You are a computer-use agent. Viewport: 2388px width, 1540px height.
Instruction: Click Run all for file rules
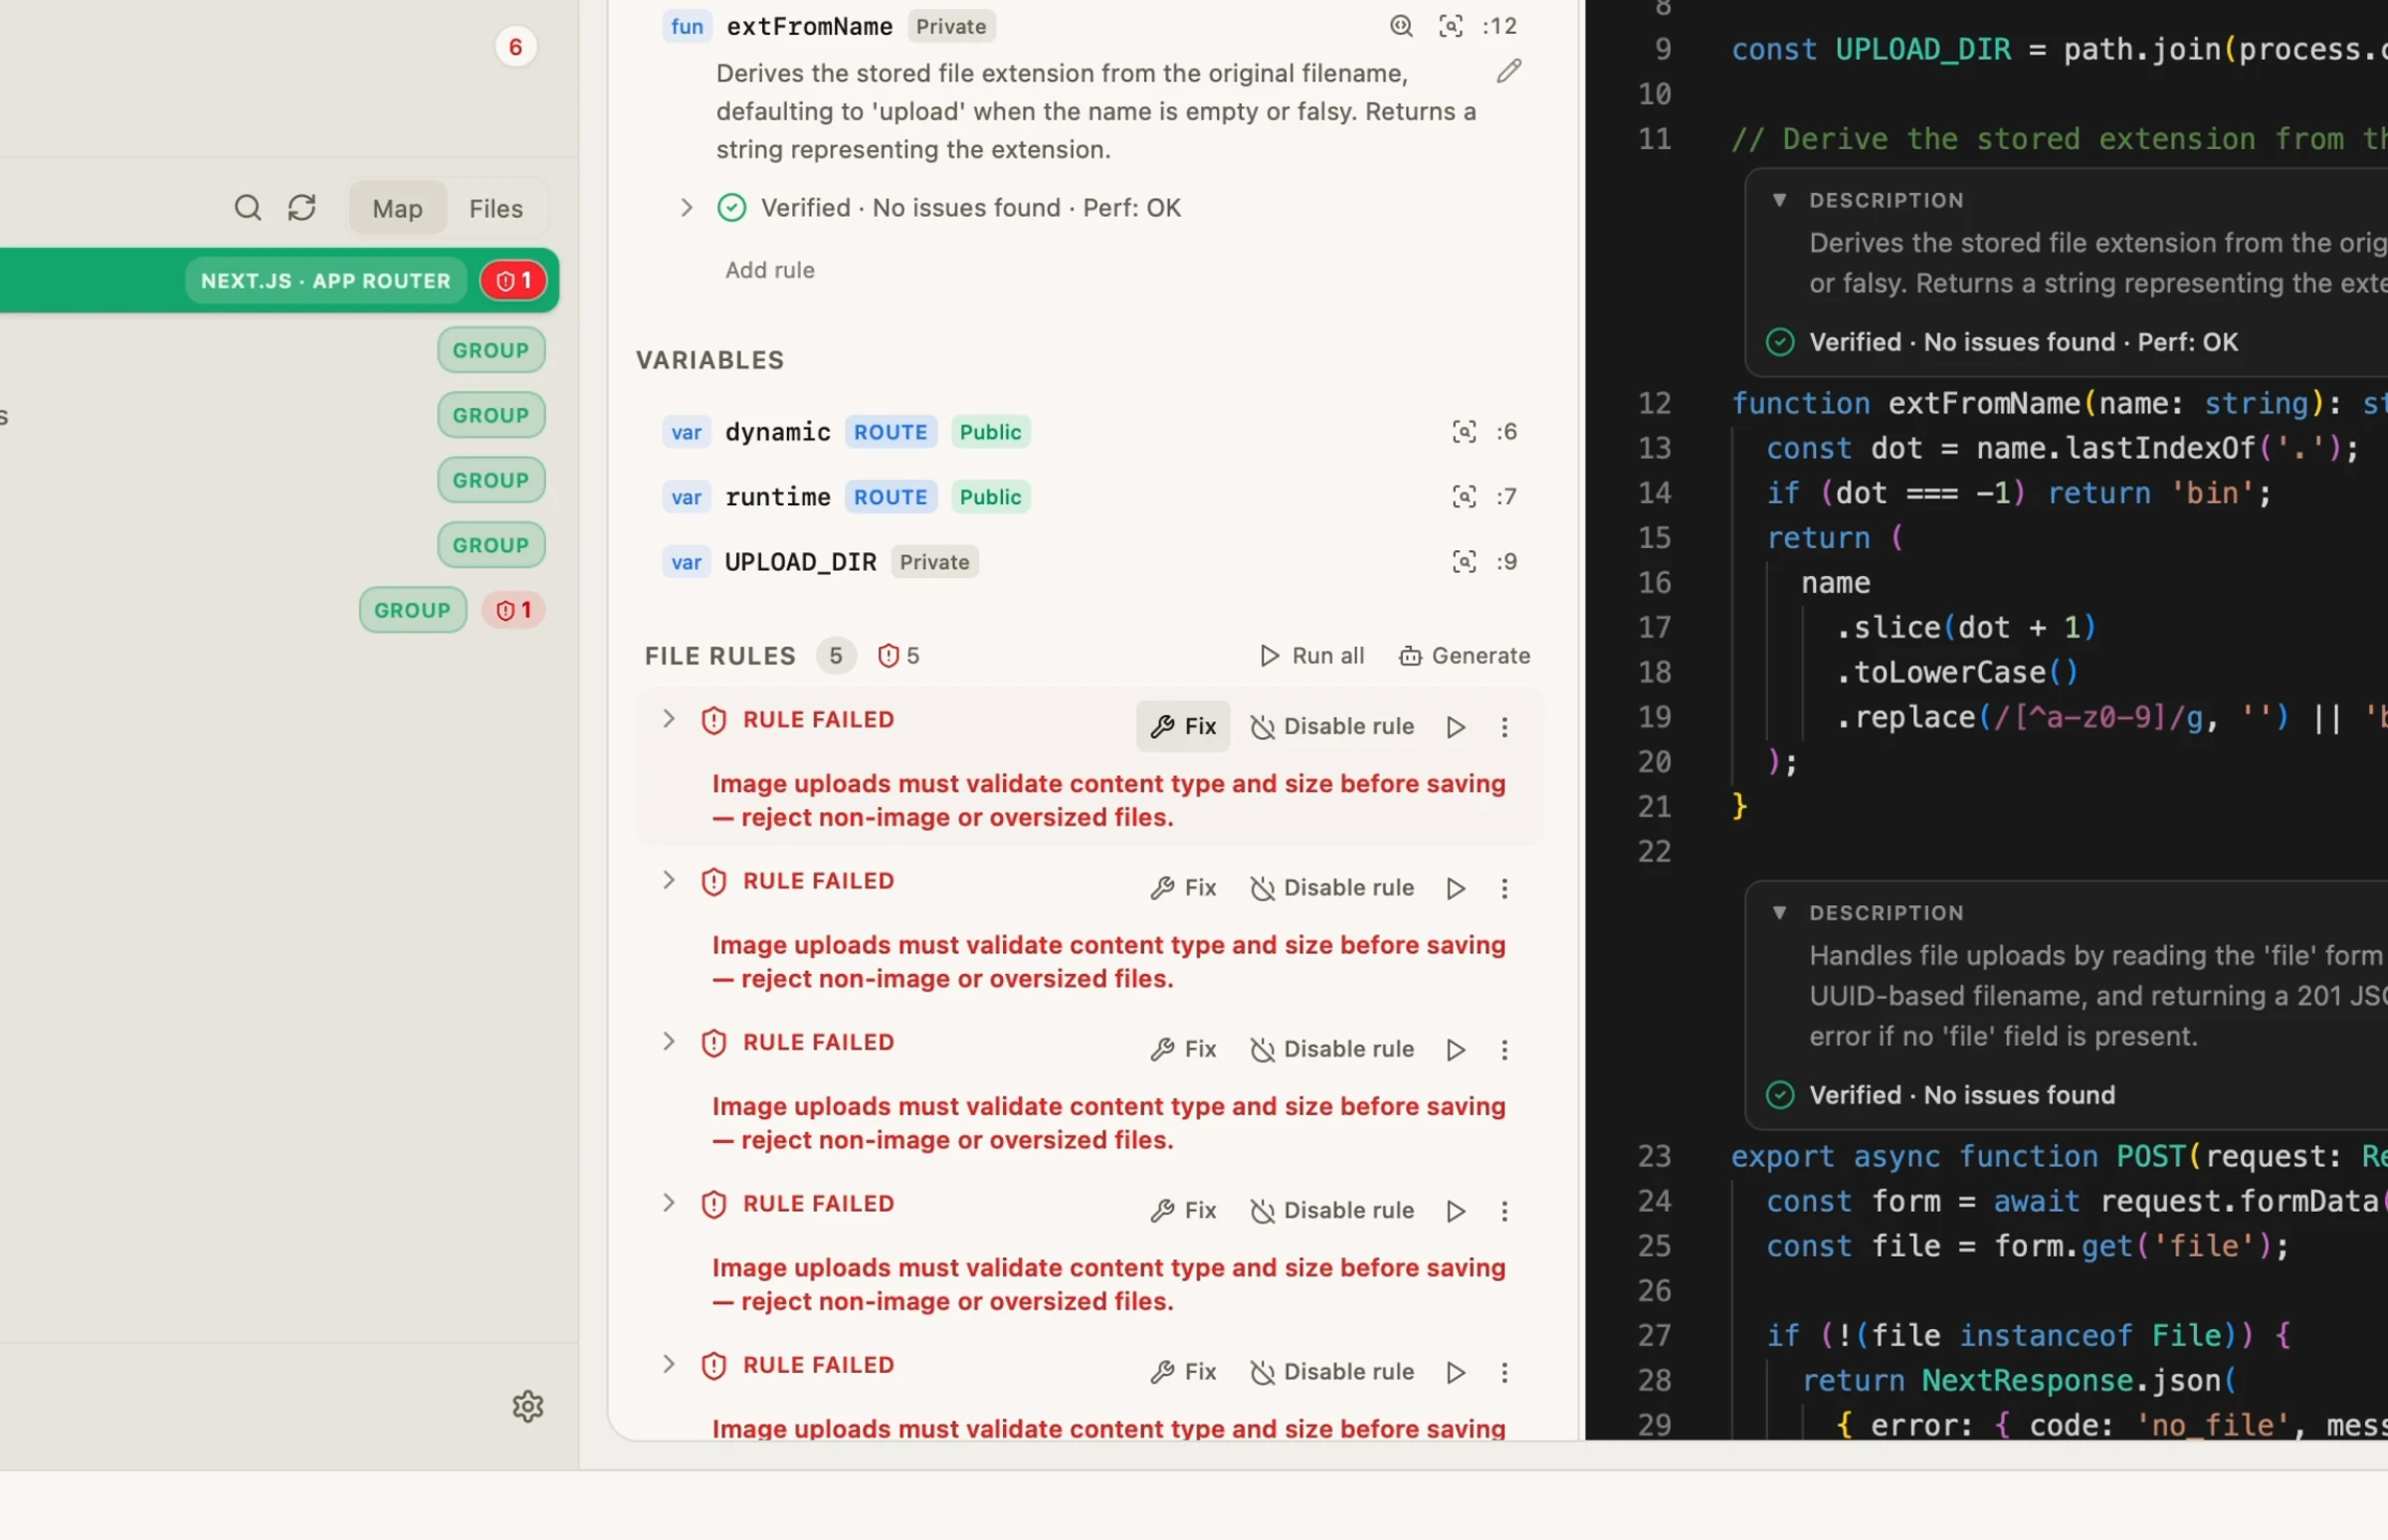[x=1311, y=656]
